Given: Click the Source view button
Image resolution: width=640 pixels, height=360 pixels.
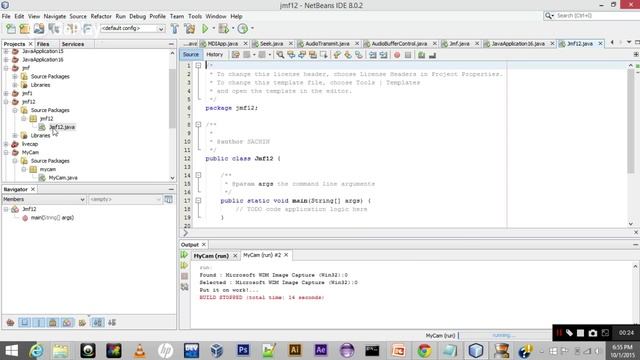Looking at the screenshot, I should (x=191, y=54).
